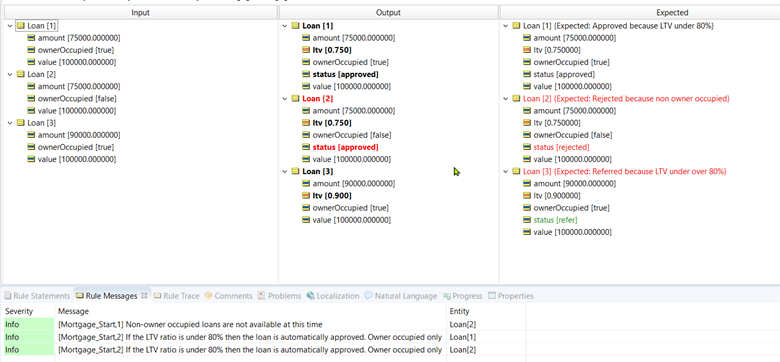Select 'Loan [3] {Expected: Referred because LTV under over 80%}' label
This screenshot has height=362, width=780.
625,172
